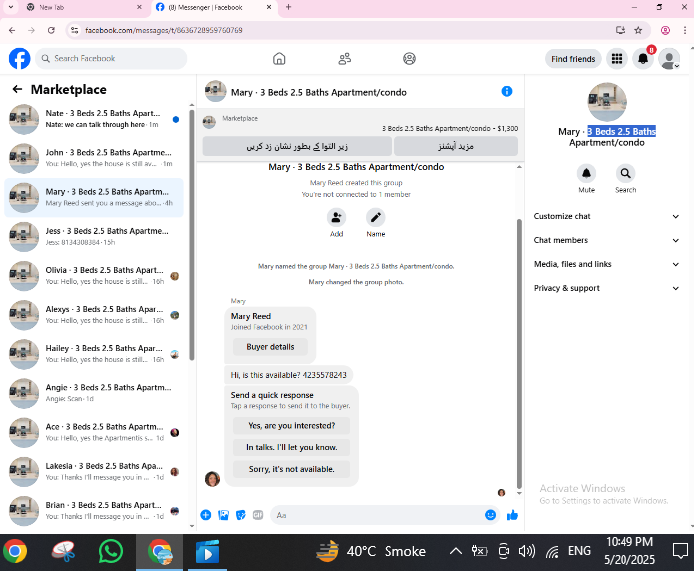This screenshot has width=694, height=571.
Task: Expand Privacy & support section
Action: tap(606, 288)
